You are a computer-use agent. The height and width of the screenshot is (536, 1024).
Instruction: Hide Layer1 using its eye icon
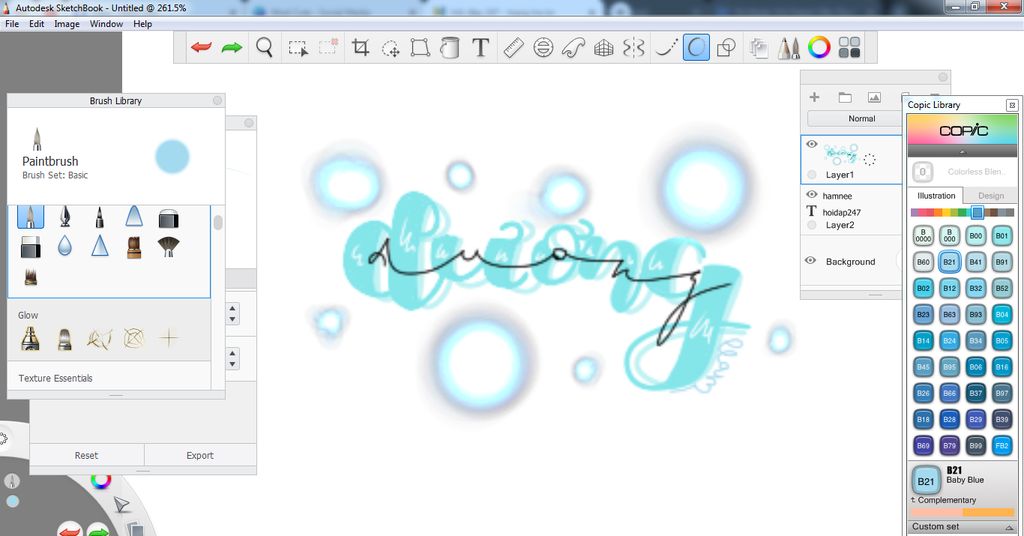point(812,144)
